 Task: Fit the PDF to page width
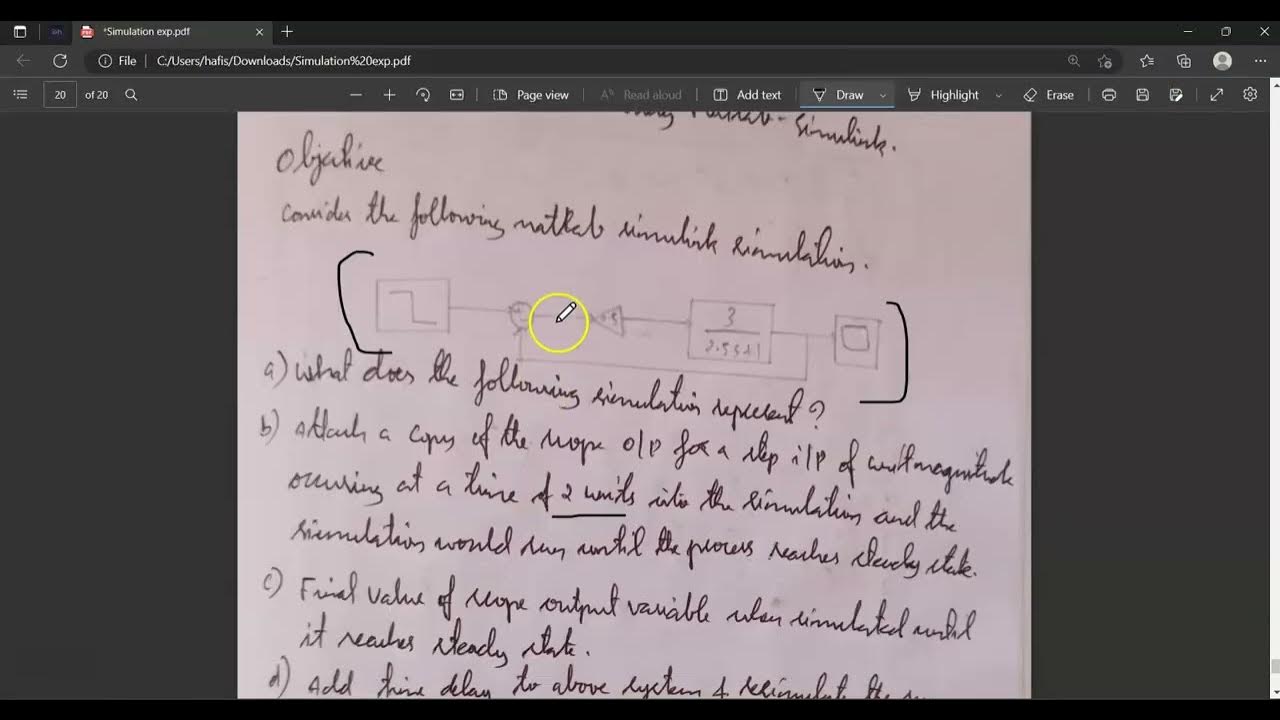[x=457, y=95]
